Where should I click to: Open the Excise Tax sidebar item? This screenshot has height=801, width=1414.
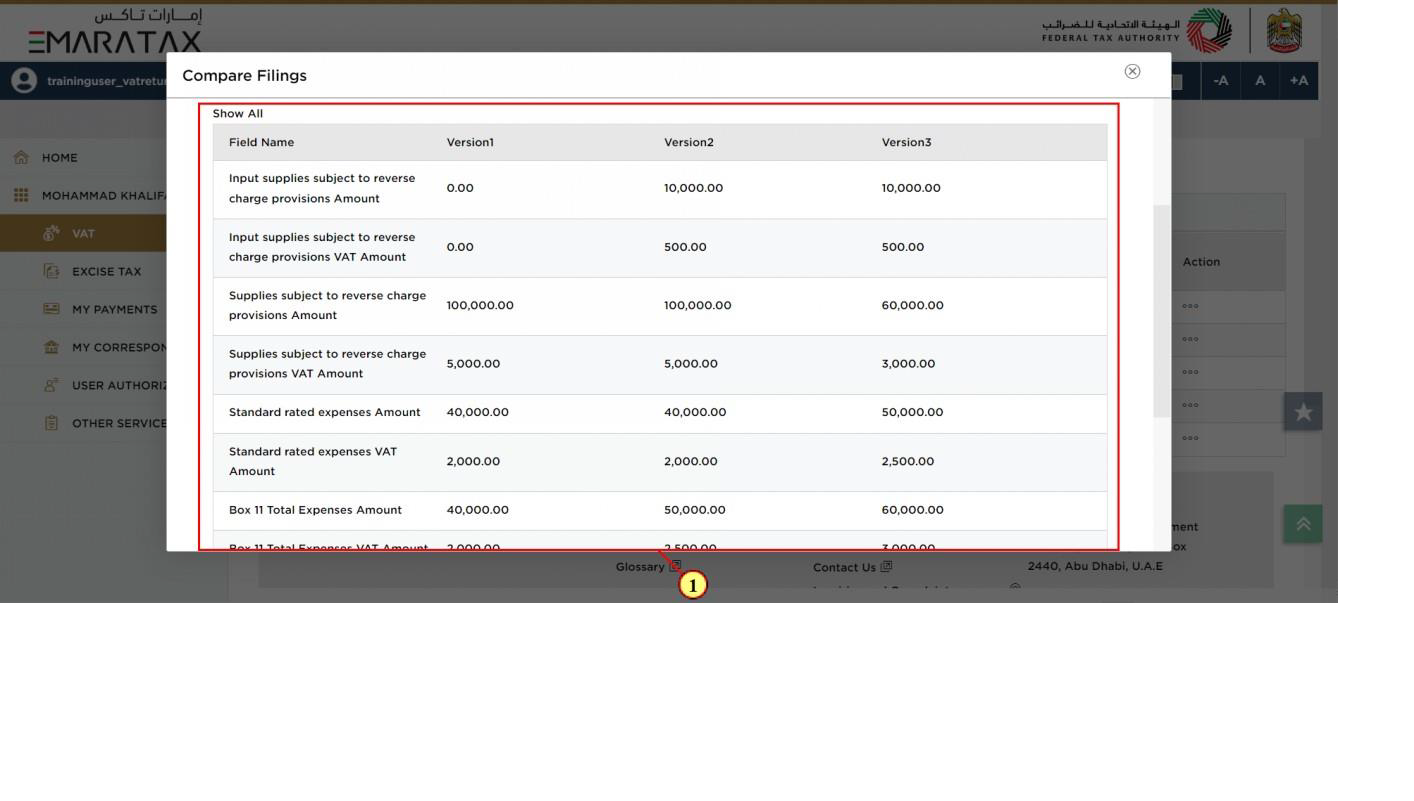point(106,271)
